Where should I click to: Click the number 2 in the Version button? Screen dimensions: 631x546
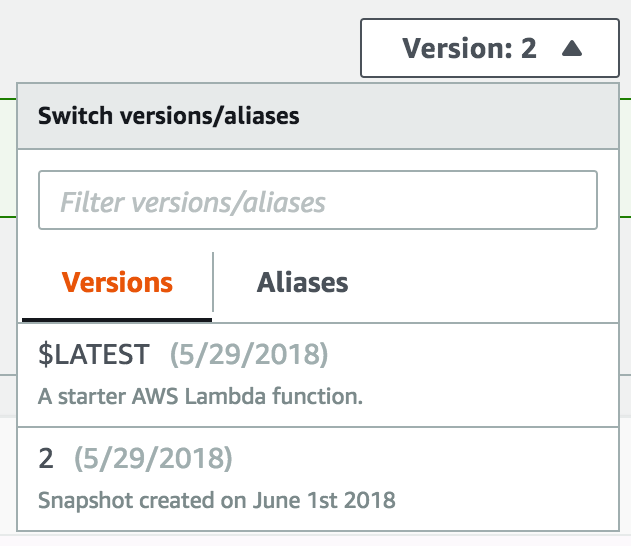(529, 48)
